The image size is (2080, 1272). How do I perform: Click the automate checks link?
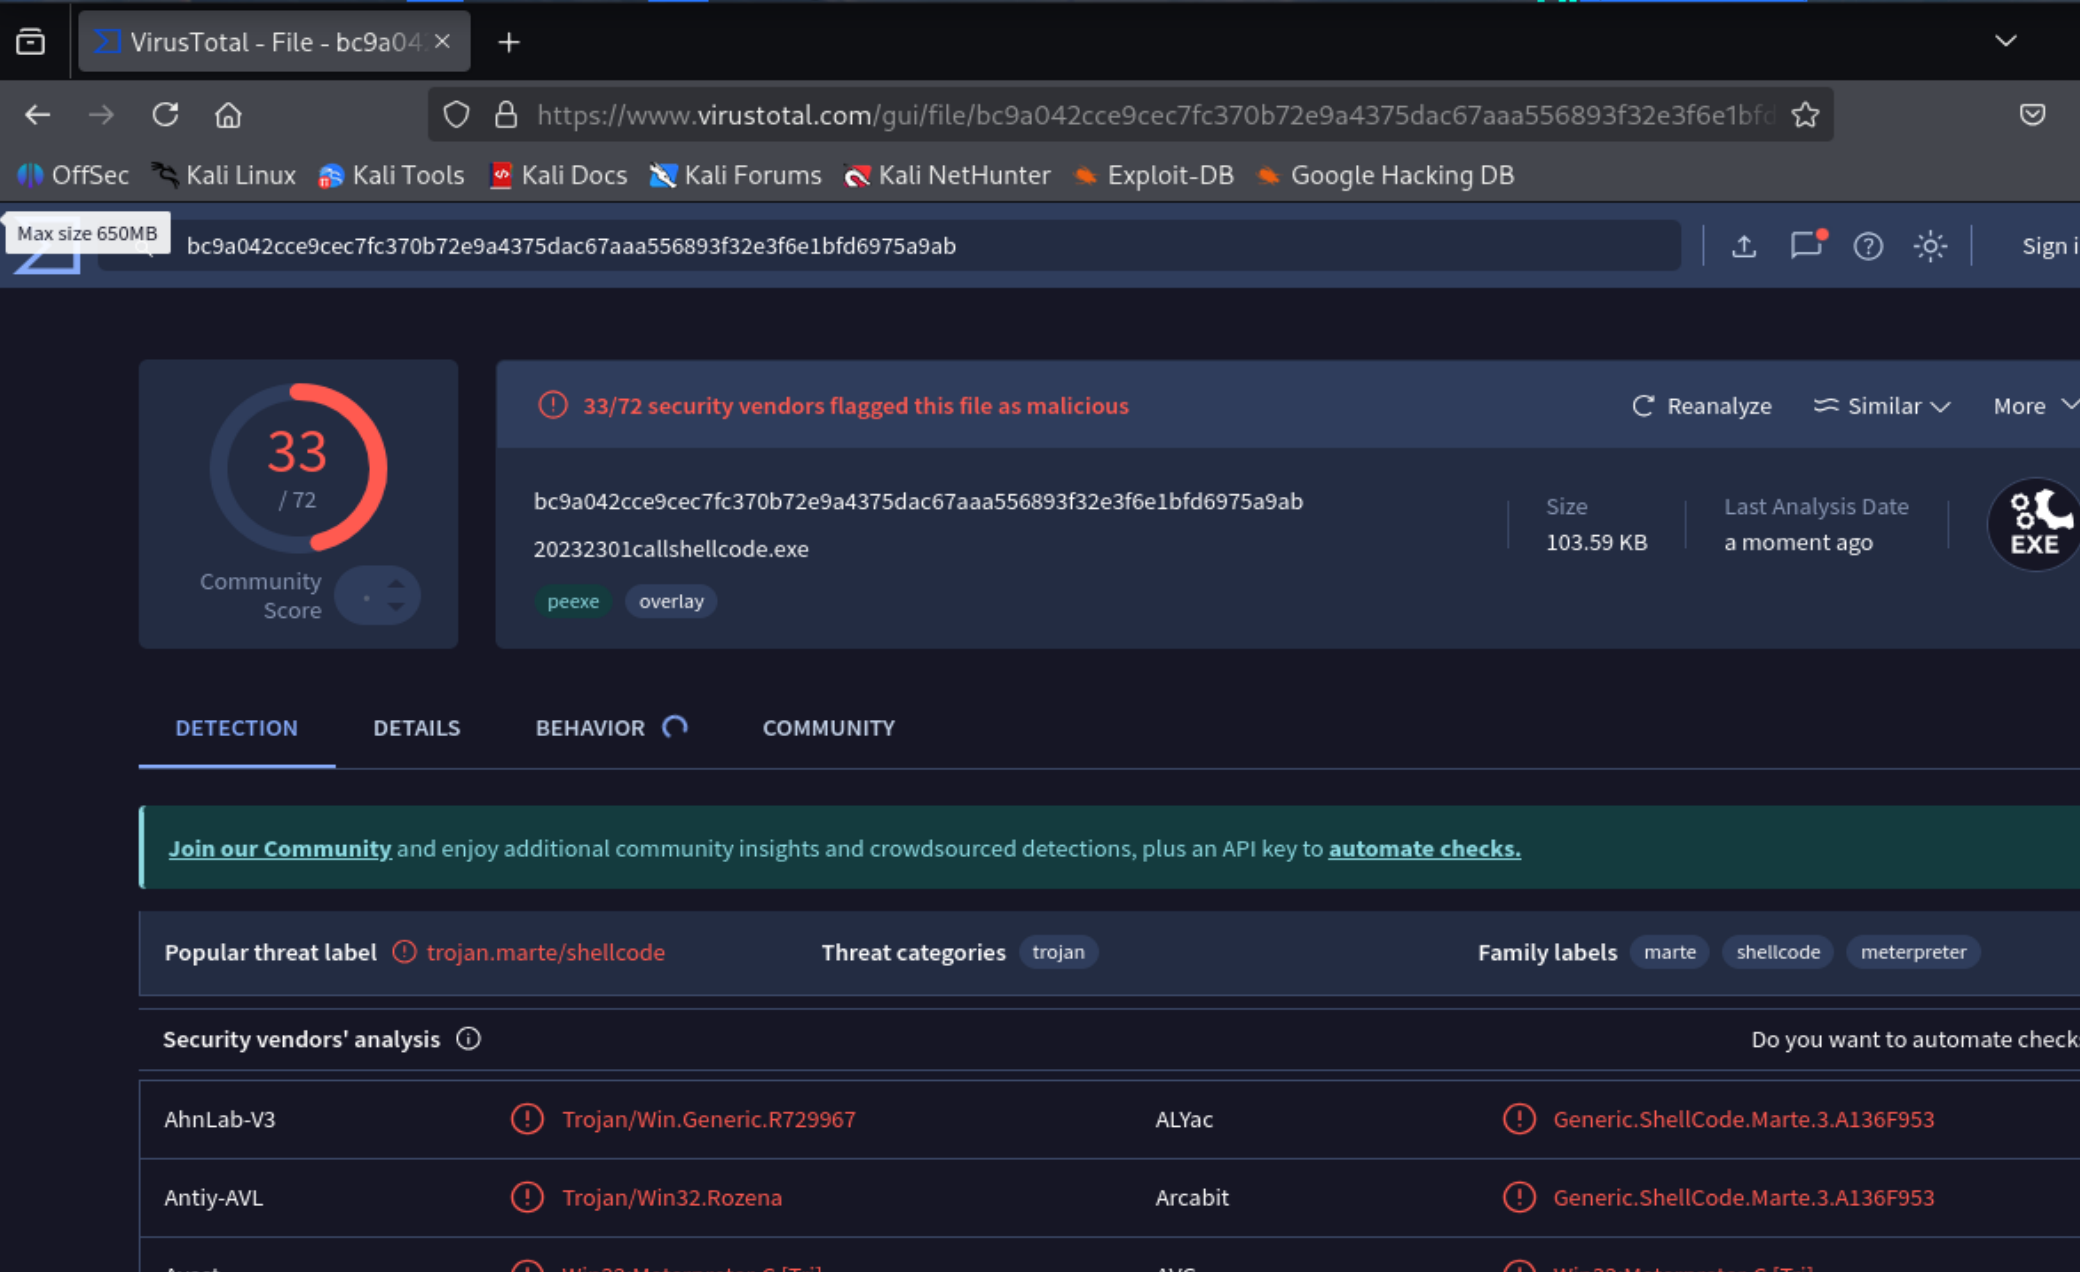(1424, 849)
